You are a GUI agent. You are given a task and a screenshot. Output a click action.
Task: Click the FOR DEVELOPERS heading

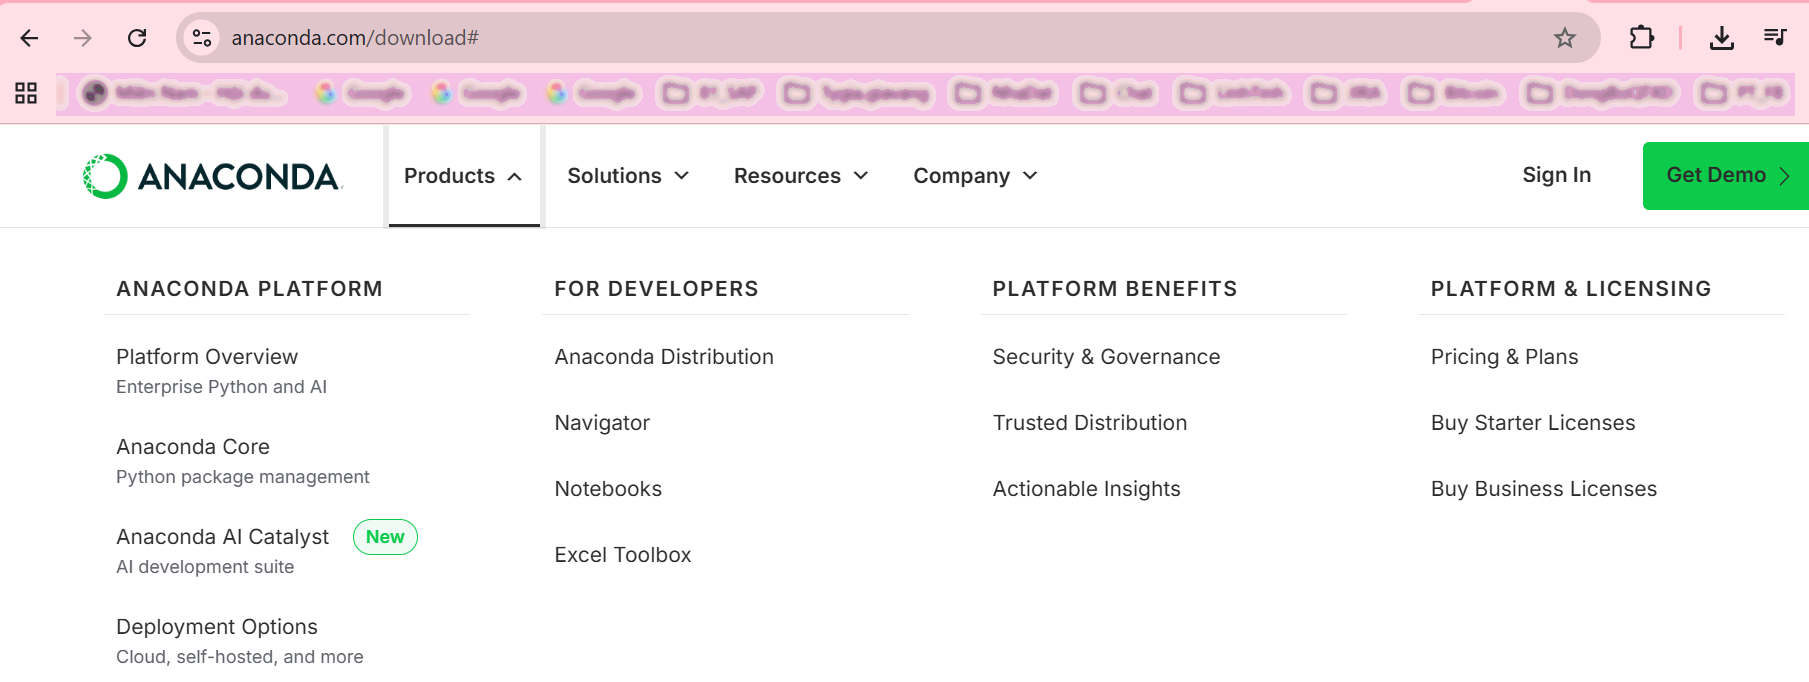tap(656, 289)
